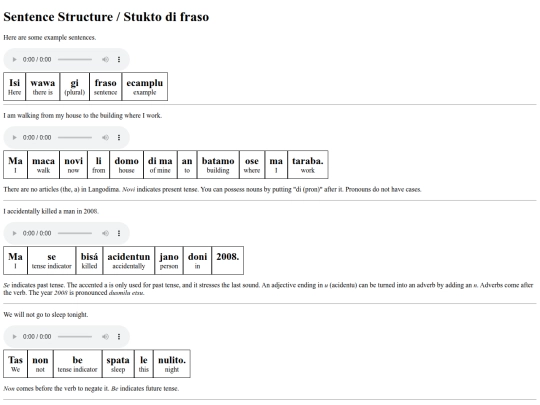Open overflow menu of fourth audio player
Screen dimensions: 540x405
[x=119, y=336]
